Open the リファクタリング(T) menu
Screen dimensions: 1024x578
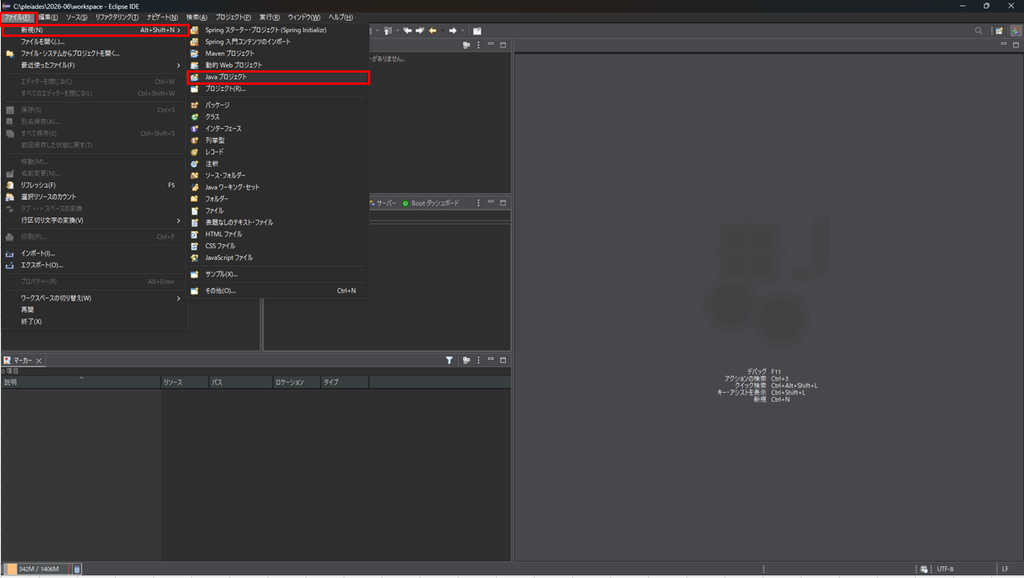click(117, 18)
